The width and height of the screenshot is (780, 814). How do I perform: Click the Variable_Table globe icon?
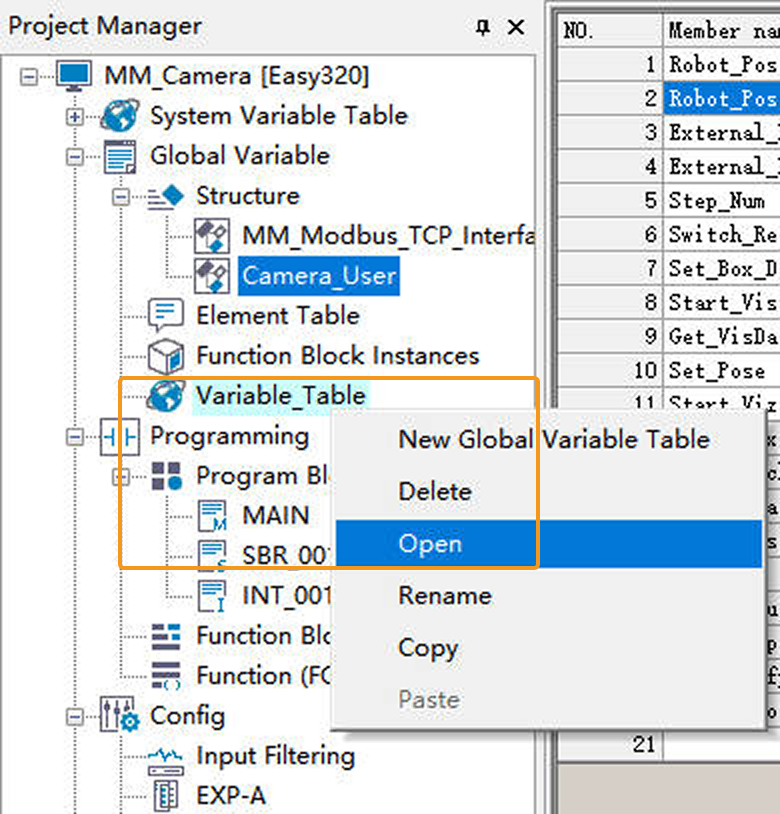click(165, 396)
